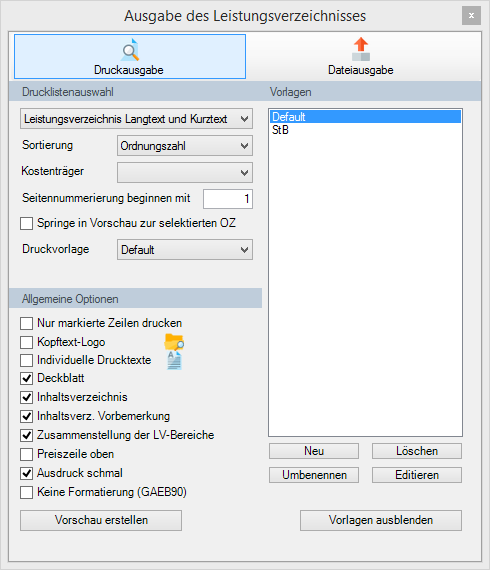
Task: Tick the Individuelle Drucktexte checkbox
Action: (27, 360)
